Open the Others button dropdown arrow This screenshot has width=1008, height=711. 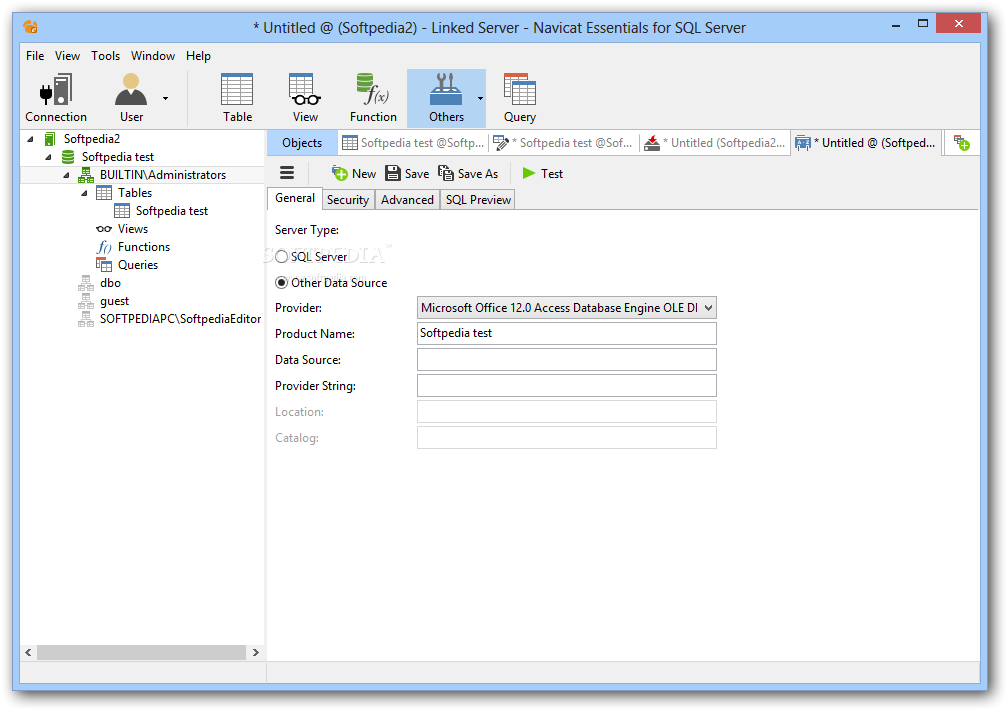[x=480, y=98]
